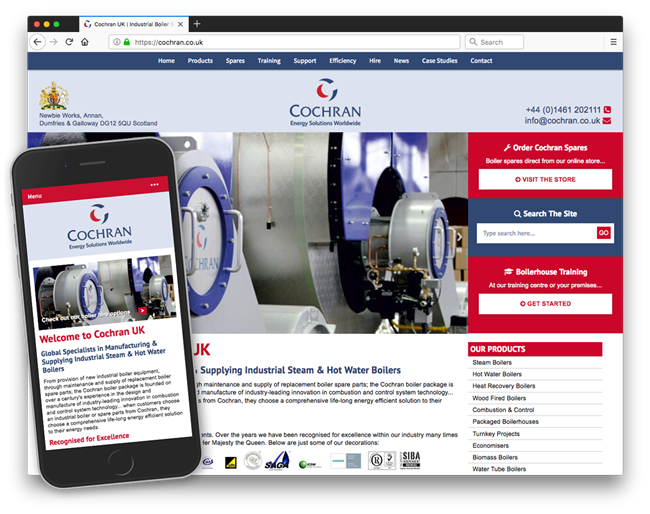The width and height of the screenshot is (650, 514).
Task: Click the SAGA accreditation logo
Action: (x=277, y=461)
